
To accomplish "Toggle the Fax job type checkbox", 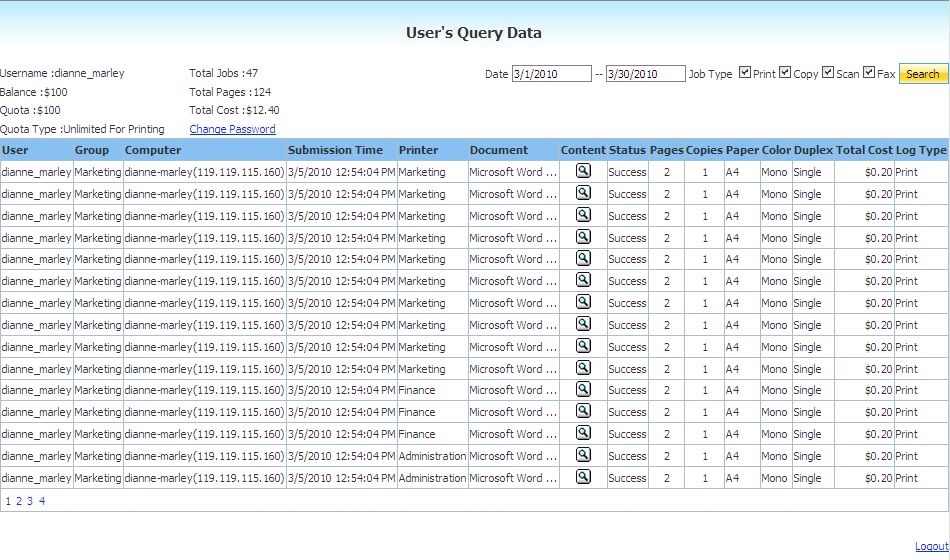I will [869, 72].
